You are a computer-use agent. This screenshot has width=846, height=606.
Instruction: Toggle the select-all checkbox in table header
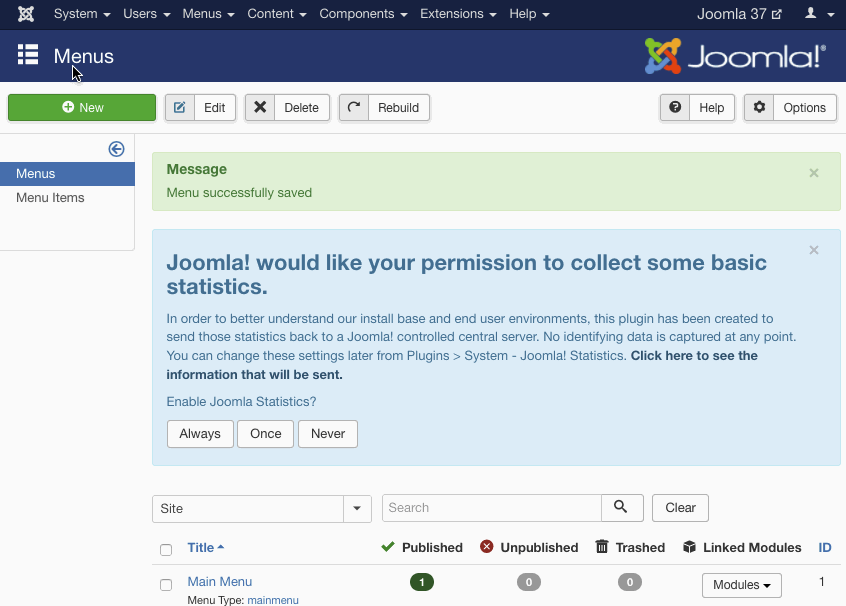pos(166,549)
